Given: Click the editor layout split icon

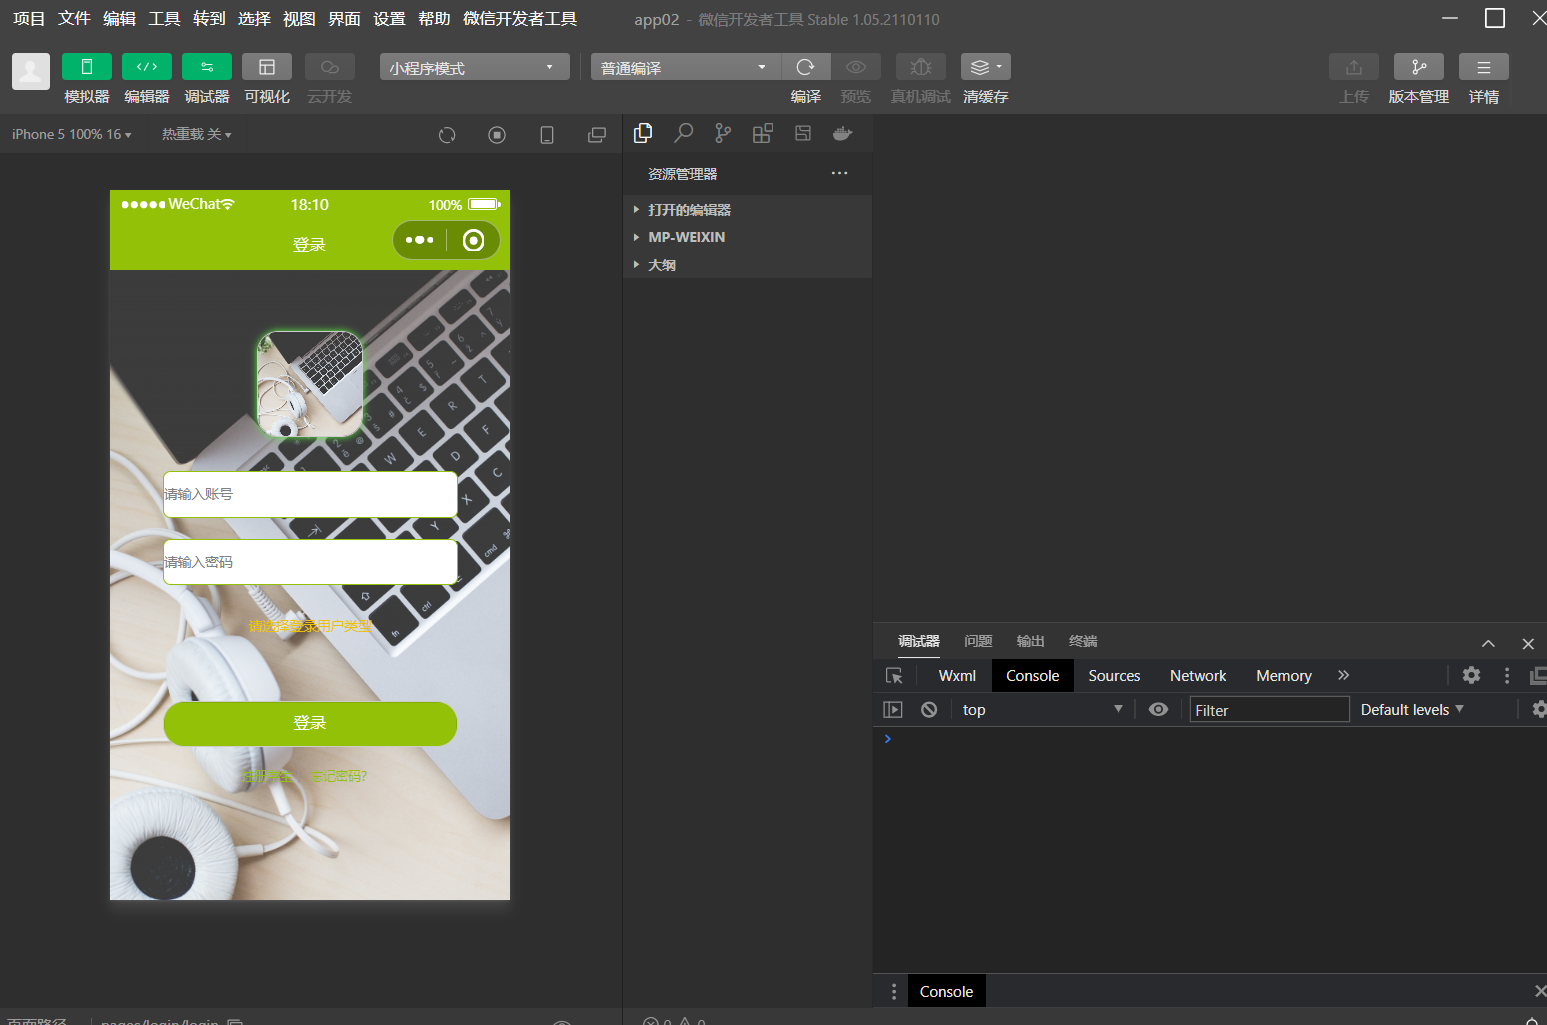Looking at the screenshot, I should (803, 133).
